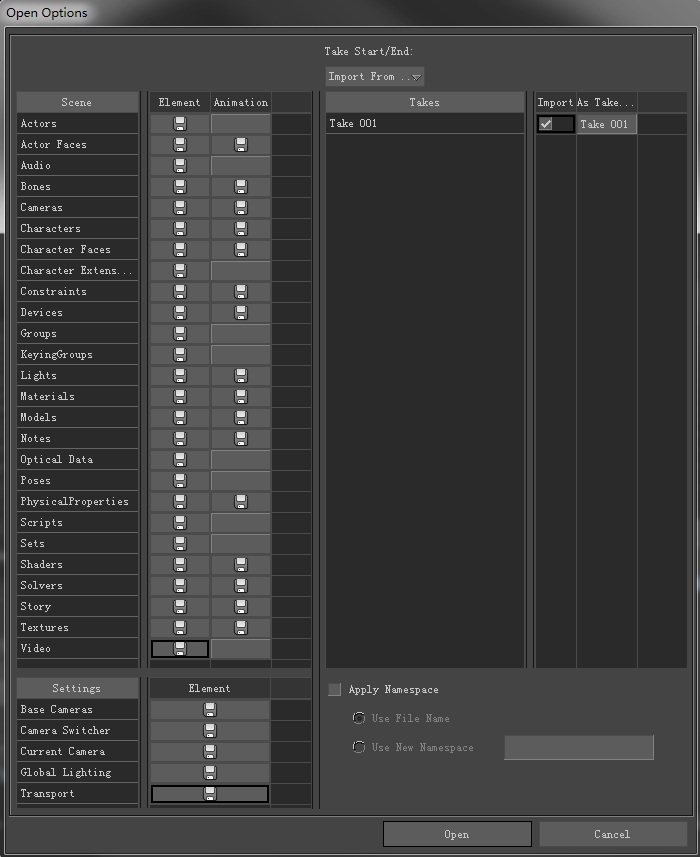Toggle Base Cameras settings element icon

(x=210, y=709)
